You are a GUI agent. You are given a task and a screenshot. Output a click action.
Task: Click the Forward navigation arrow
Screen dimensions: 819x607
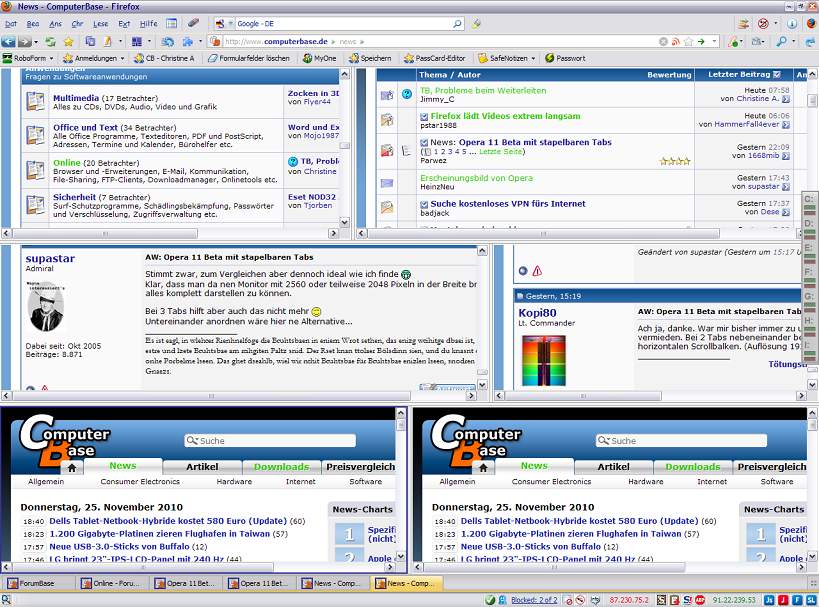24,41
